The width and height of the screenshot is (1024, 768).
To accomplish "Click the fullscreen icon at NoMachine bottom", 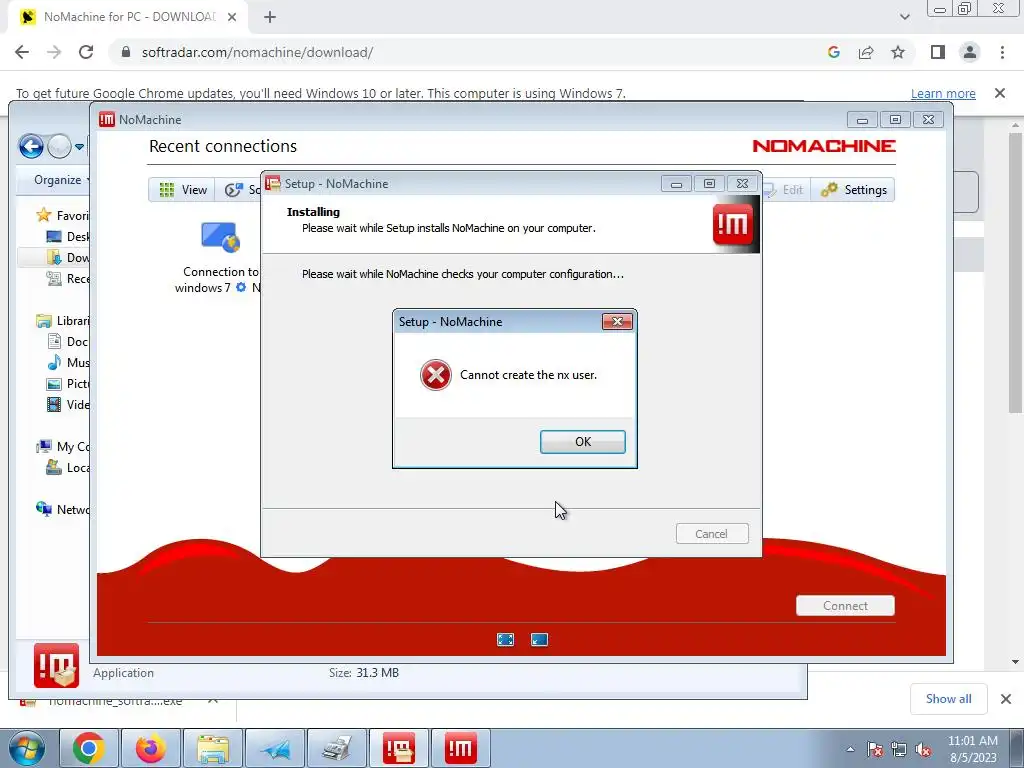I will point(505,639).
